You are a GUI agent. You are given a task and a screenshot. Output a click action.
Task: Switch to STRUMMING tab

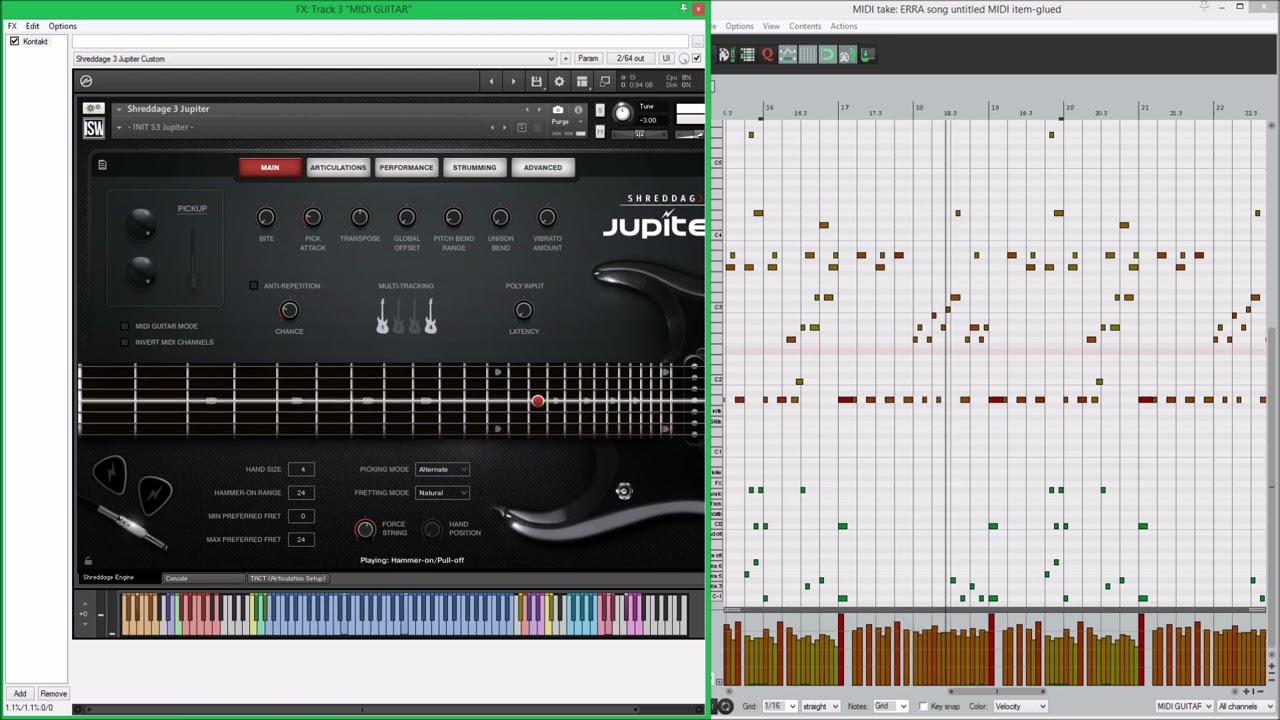point(474,167)
